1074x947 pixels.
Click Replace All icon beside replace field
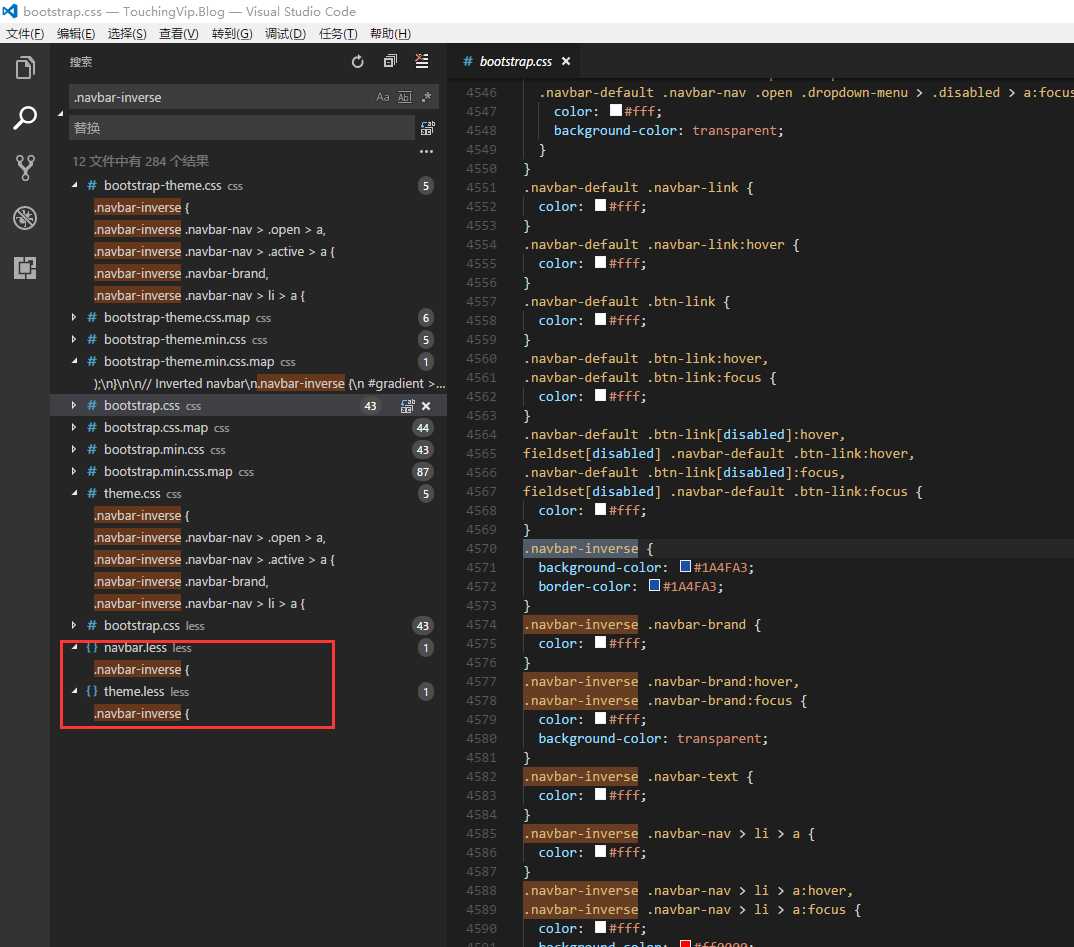[428, 128]
